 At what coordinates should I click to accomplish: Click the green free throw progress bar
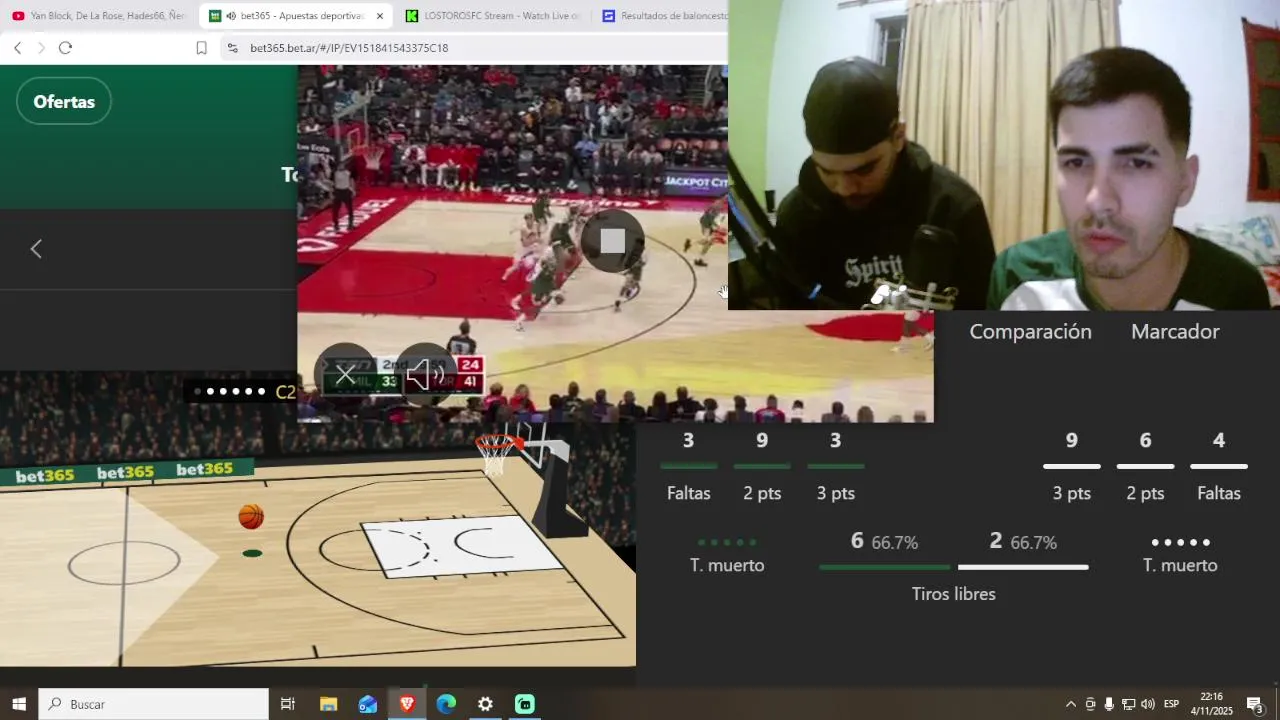tap(885, 568)
